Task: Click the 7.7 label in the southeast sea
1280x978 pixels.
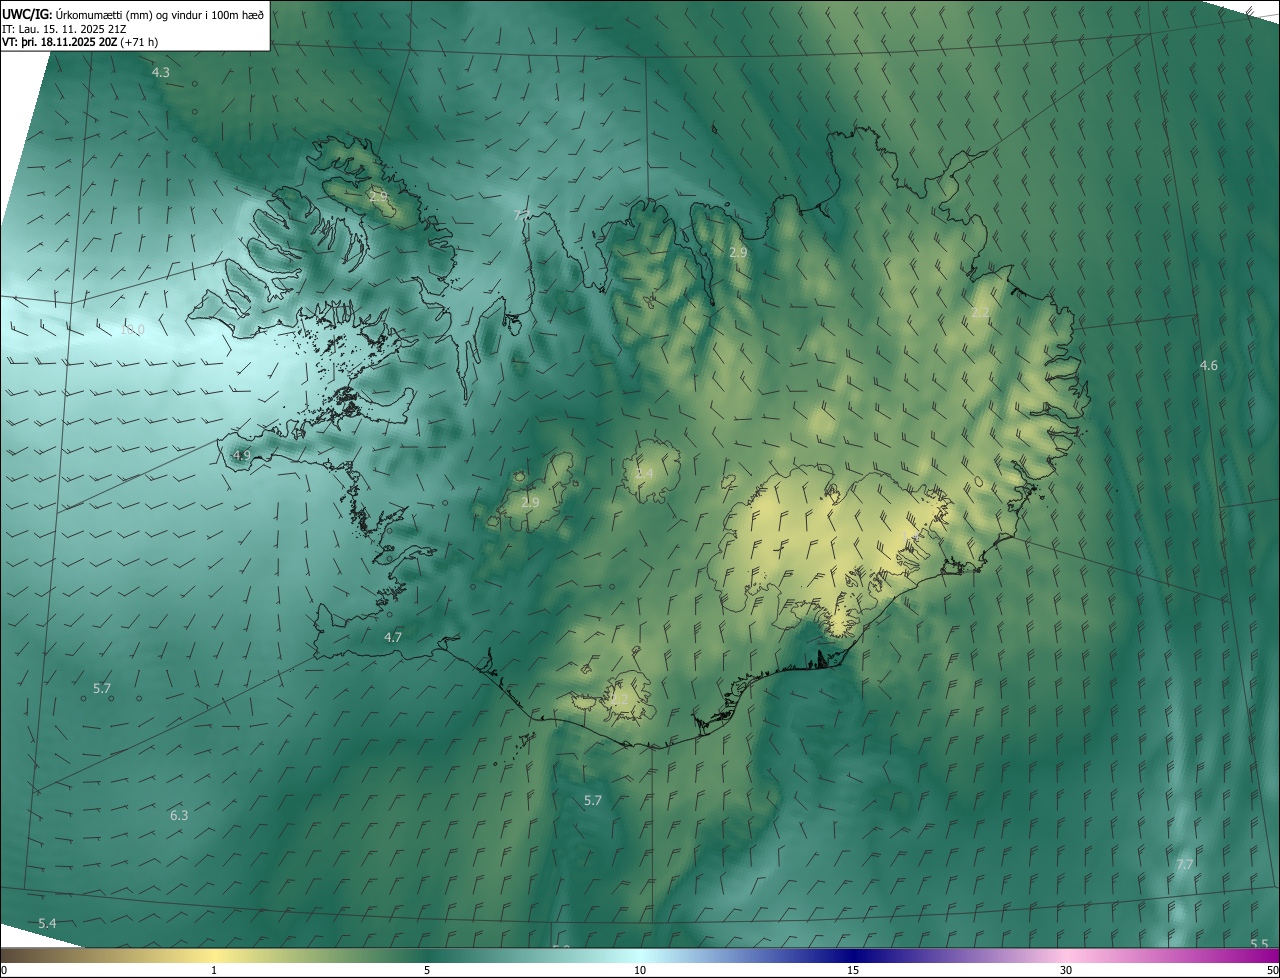Action: [1185, 864]
